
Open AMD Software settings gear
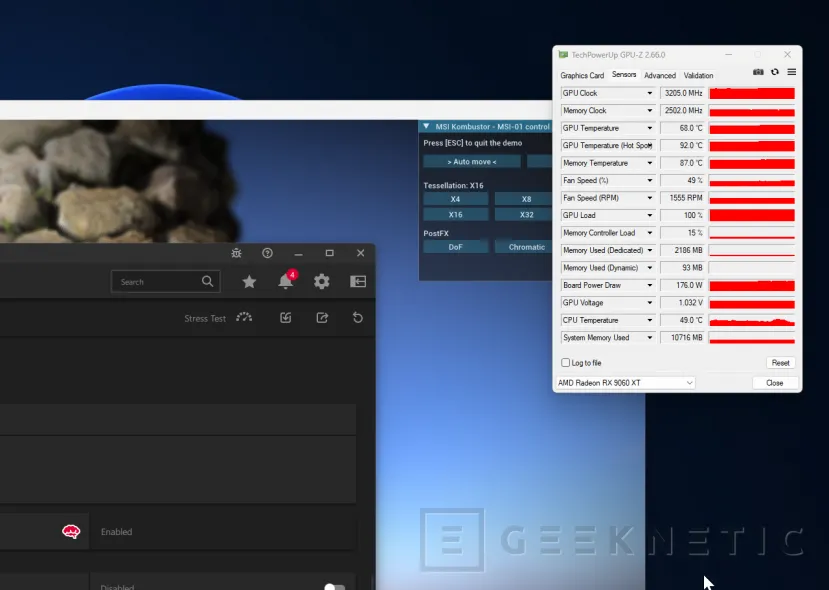(321, 281)
